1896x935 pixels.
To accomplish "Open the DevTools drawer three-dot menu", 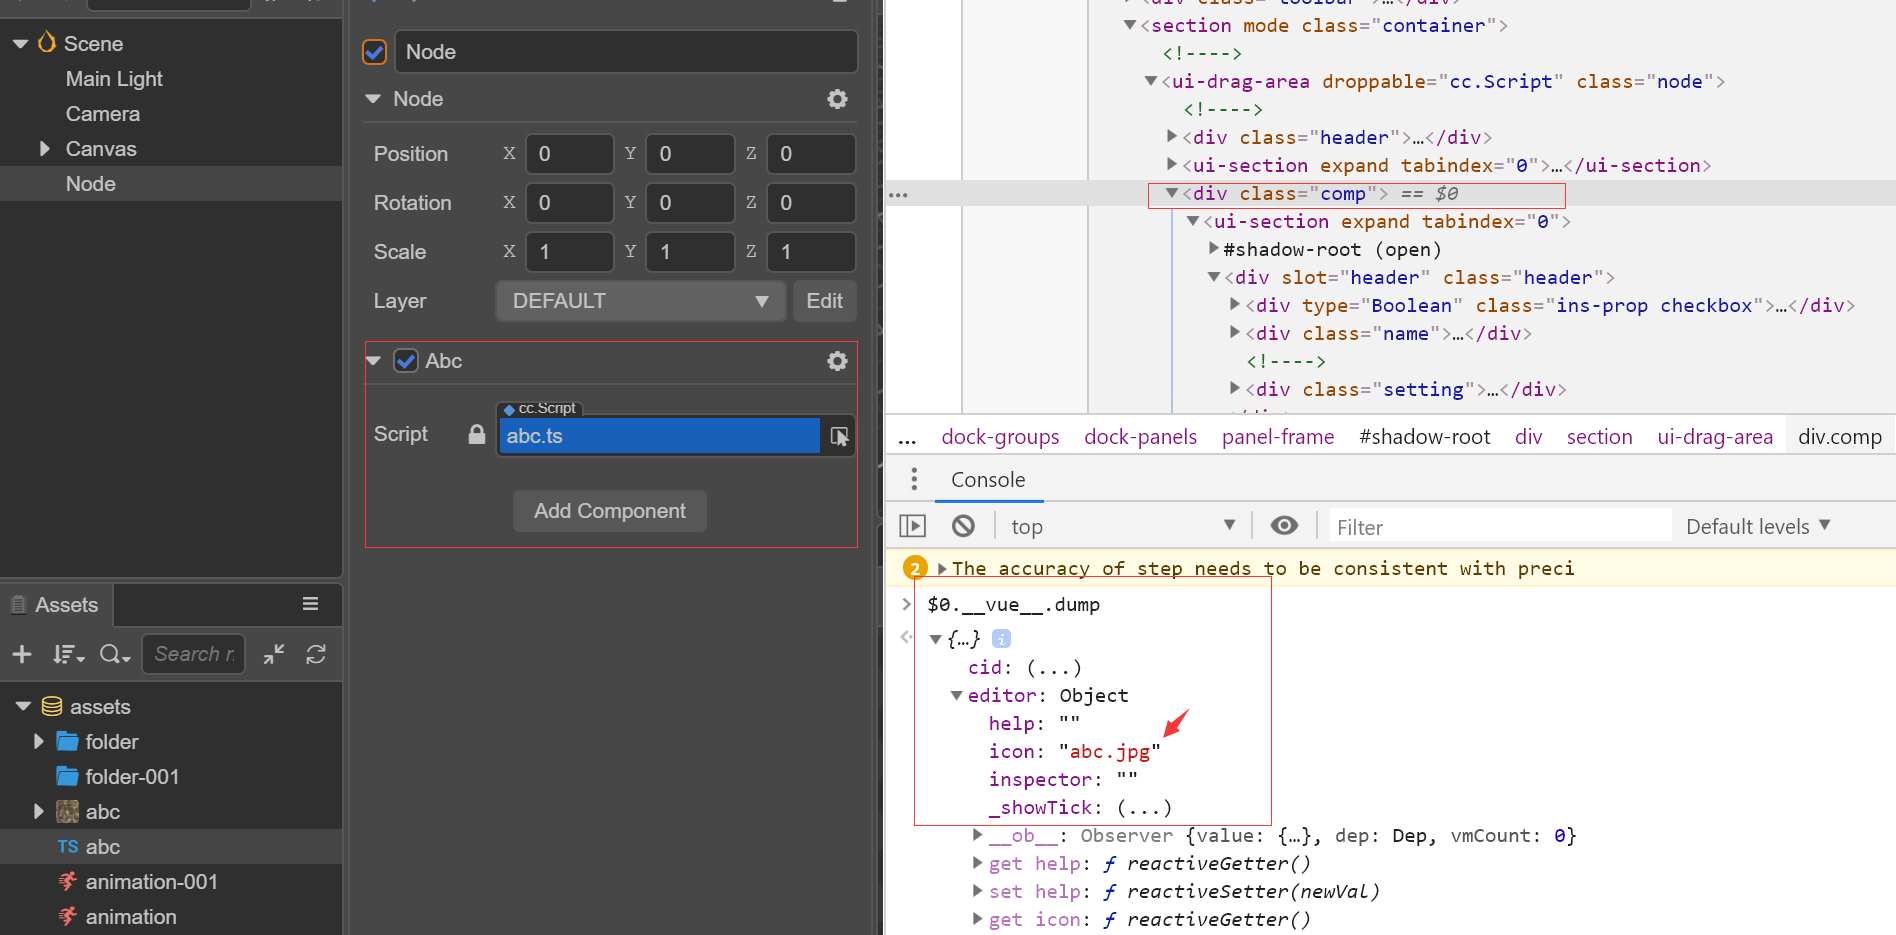I will tap(914, 480).
